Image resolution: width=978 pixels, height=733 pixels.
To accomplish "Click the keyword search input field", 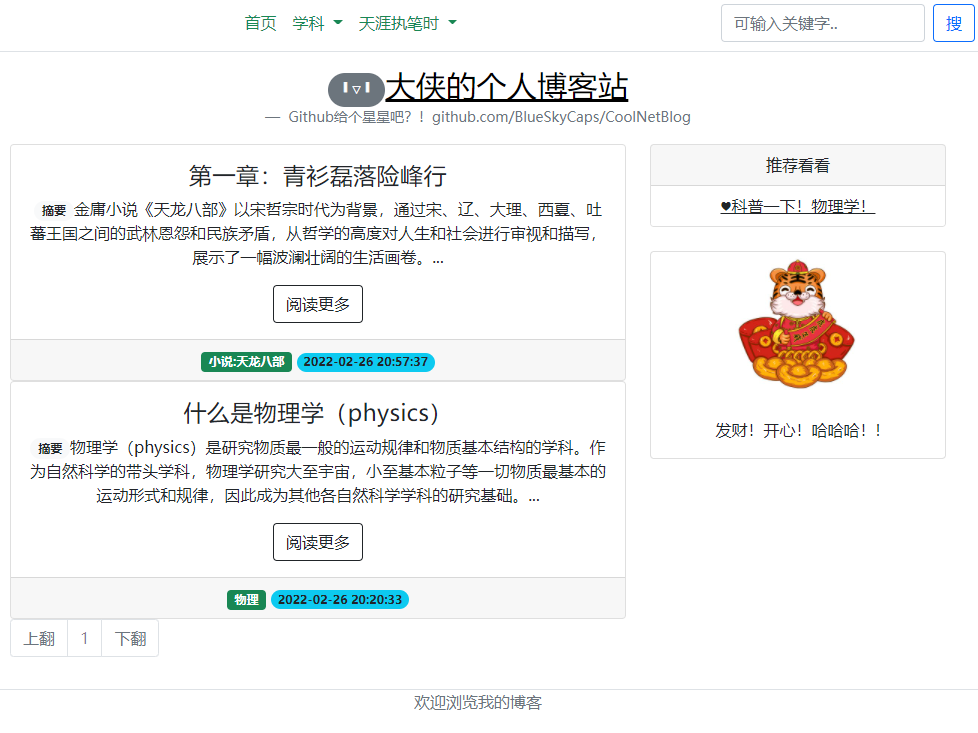I will 822,24.
